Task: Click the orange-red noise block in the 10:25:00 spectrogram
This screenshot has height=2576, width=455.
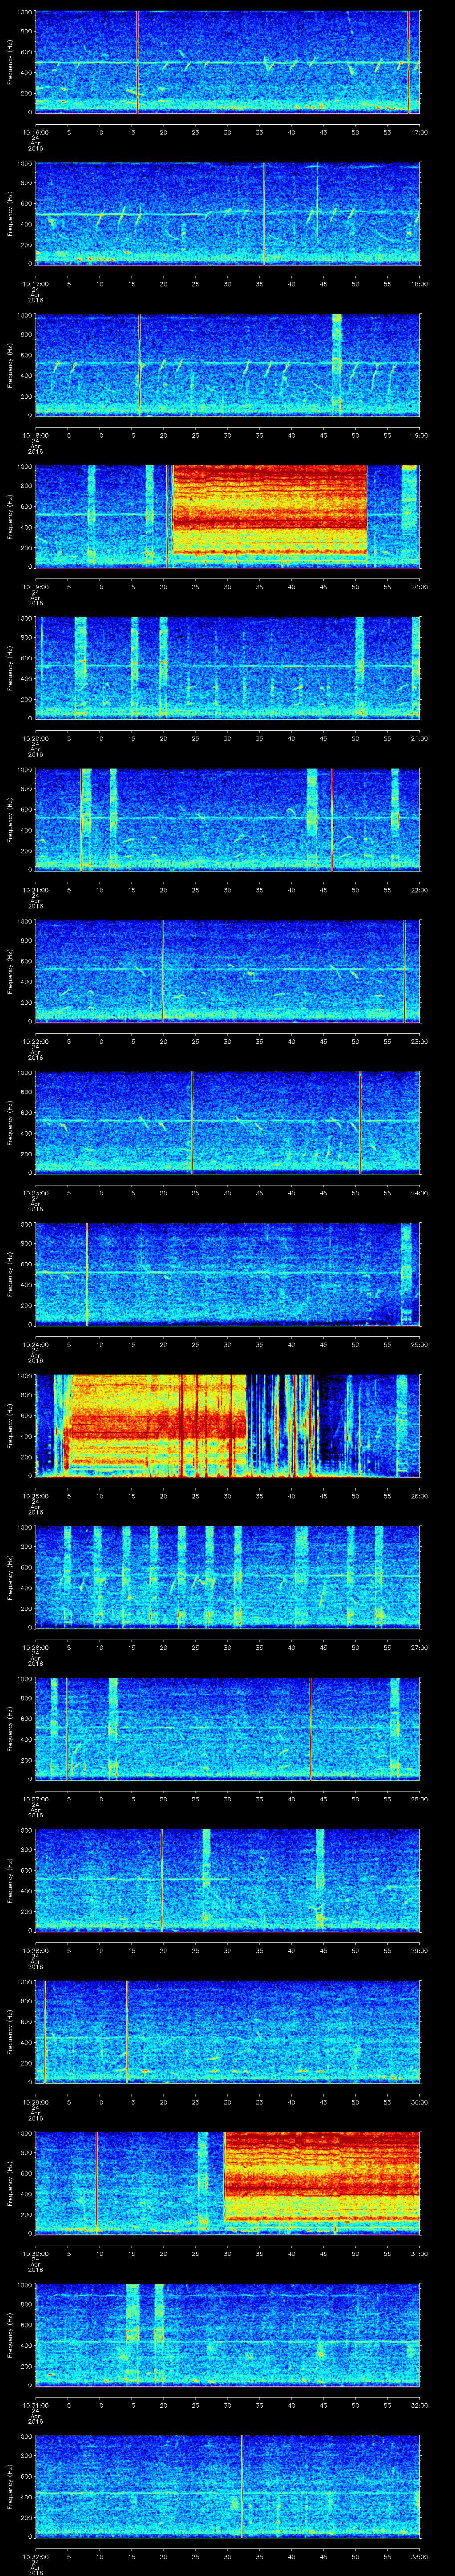Action: pos(155,1425)
